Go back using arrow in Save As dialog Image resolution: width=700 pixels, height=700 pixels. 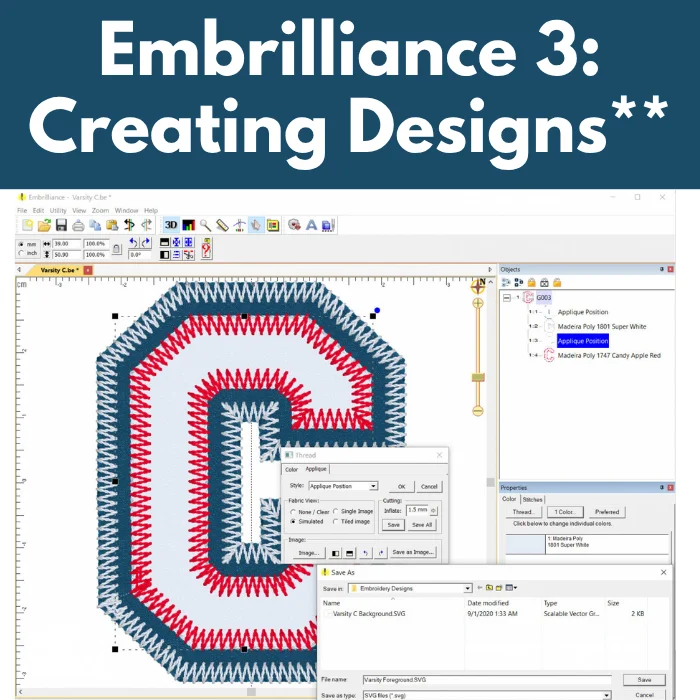tap(480, 588)
